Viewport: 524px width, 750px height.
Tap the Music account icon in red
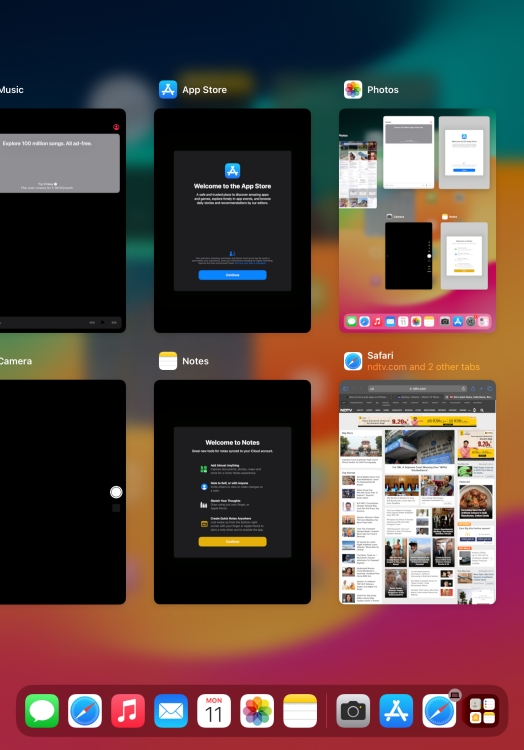tap(116, 127)
